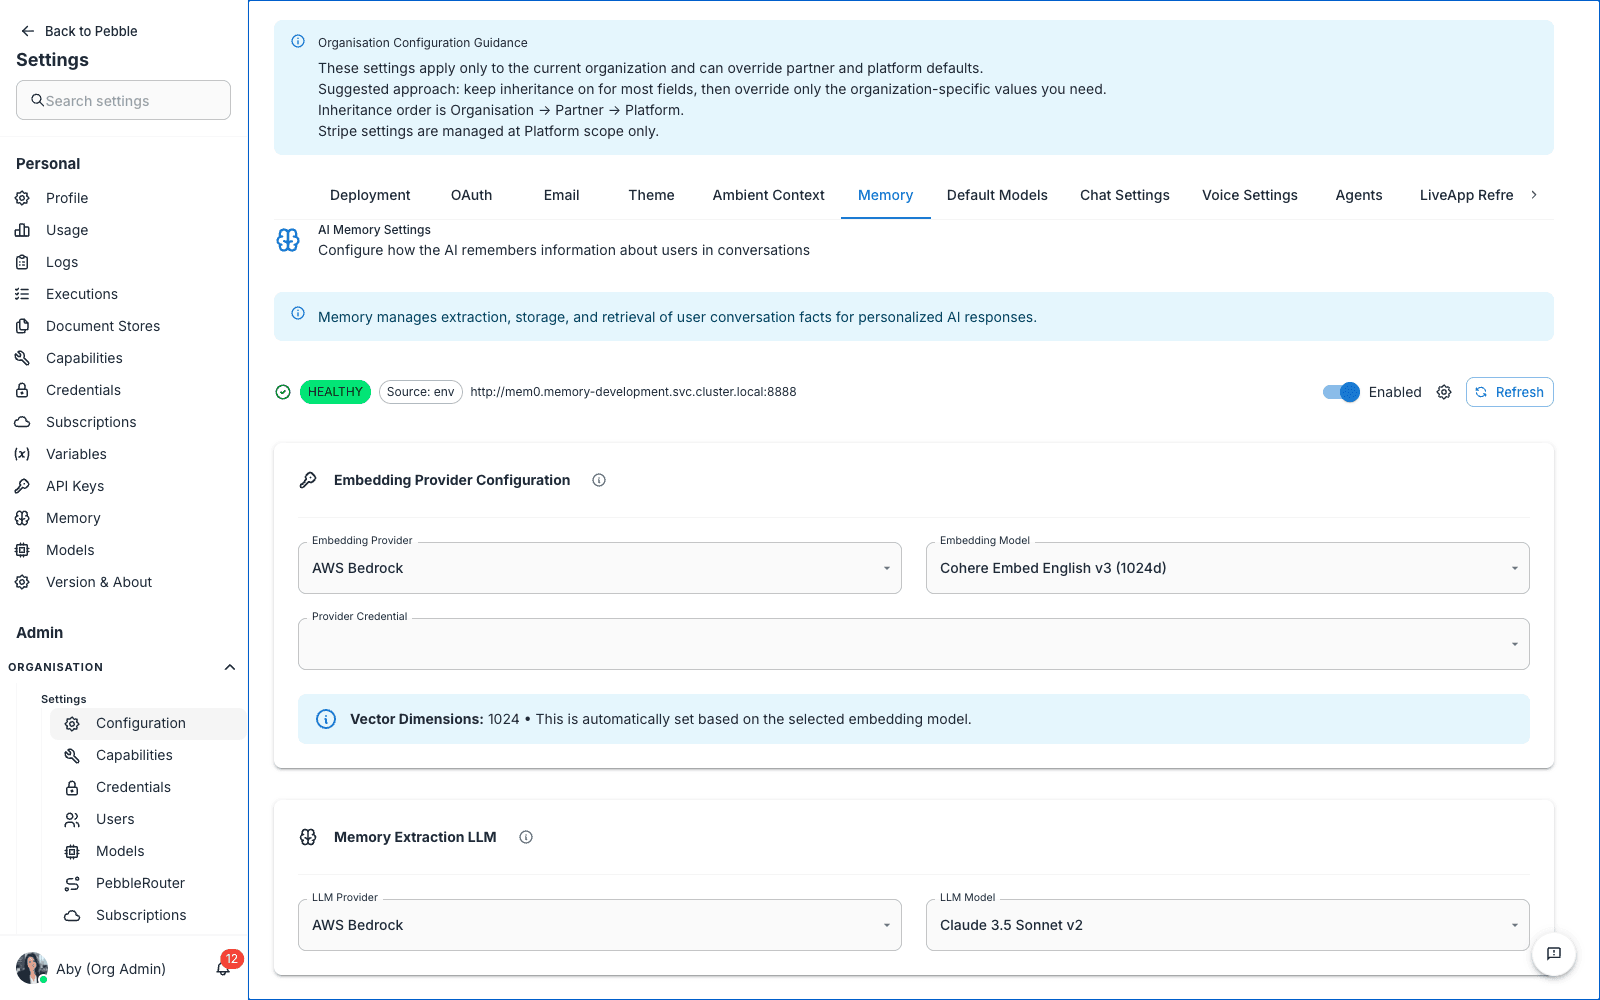Switch to the Ambient Context tab
This screenshot has height=1000, width=1600.
[x=768, y=195]
